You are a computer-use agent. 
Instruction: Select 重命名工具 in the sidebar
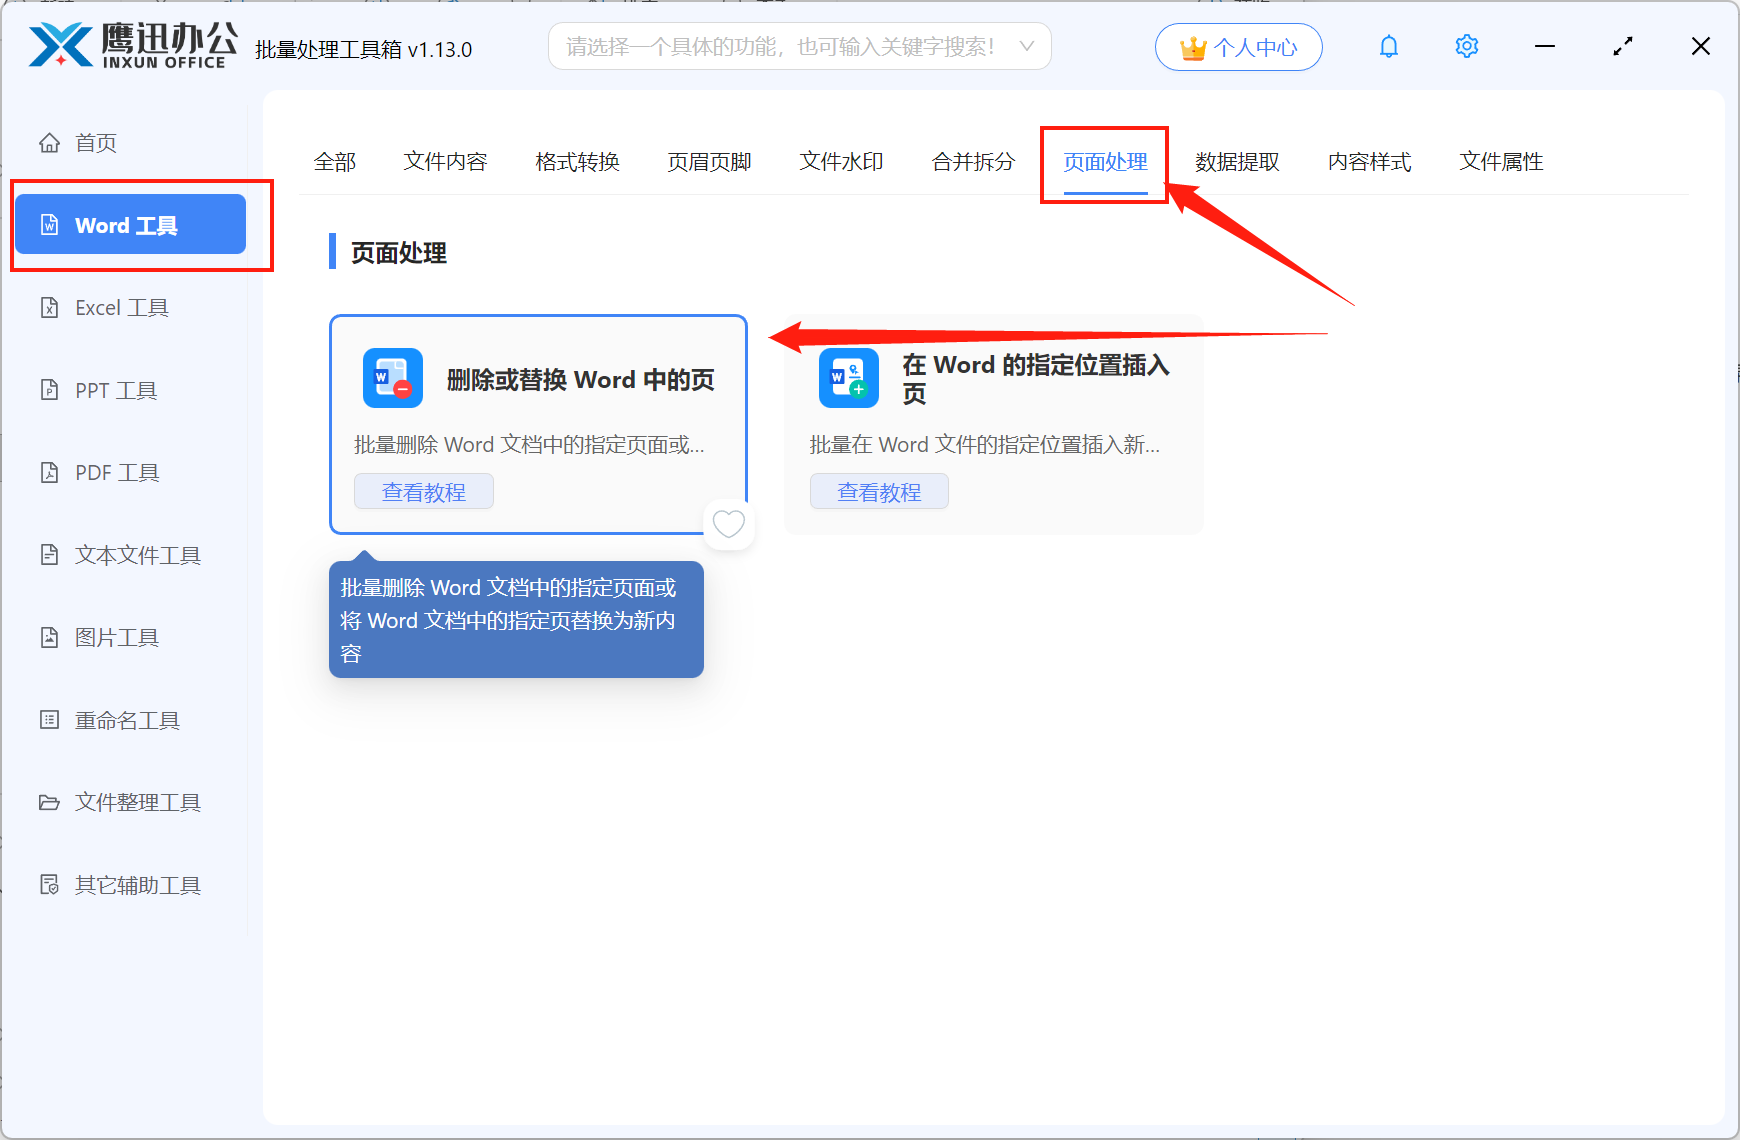[x=124, y=719]
